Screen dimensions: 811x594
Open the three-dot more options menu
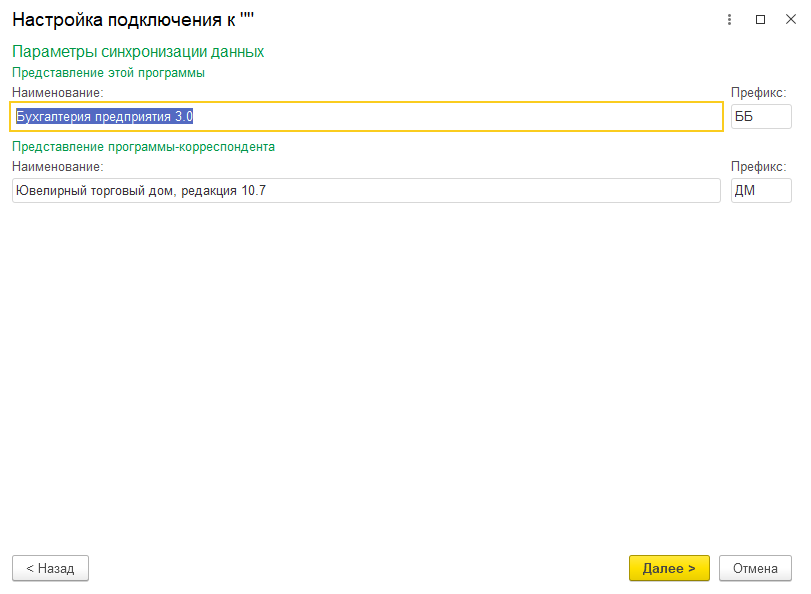pyautogui.click(x=729, y=20)
